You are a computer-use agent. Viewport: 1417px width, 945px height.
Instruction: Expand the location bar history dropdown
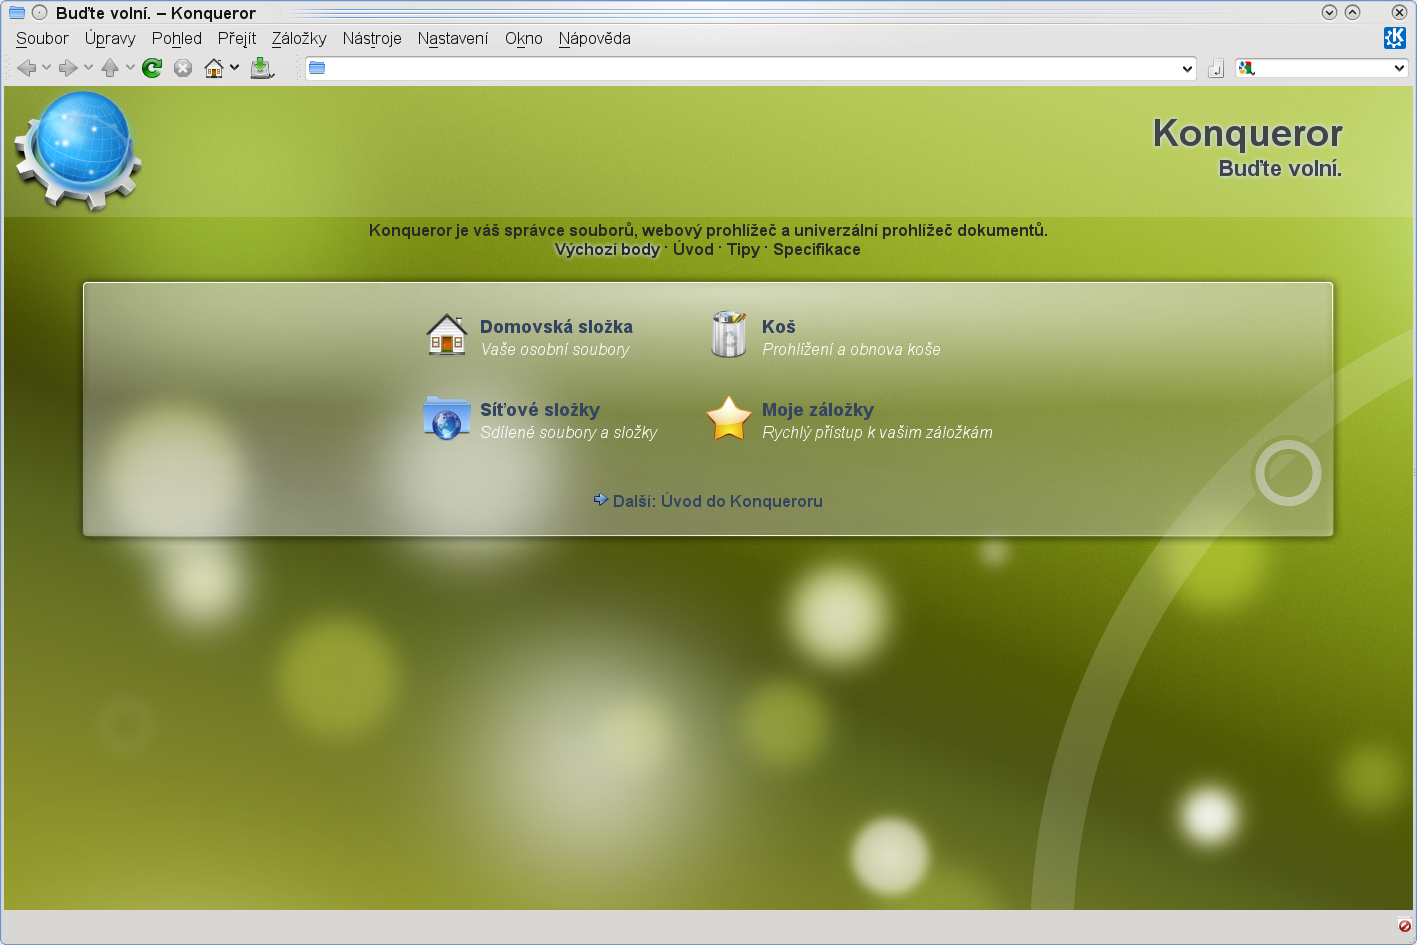1187,69
